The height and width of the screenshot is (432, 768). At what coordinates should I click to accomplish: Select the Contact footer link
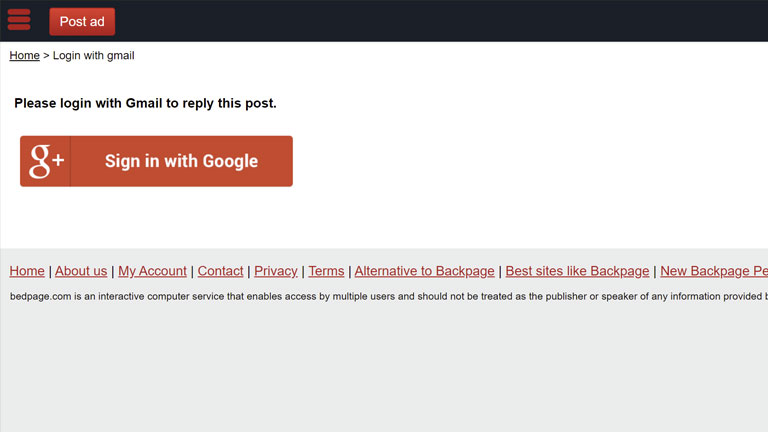coord(220,271)
